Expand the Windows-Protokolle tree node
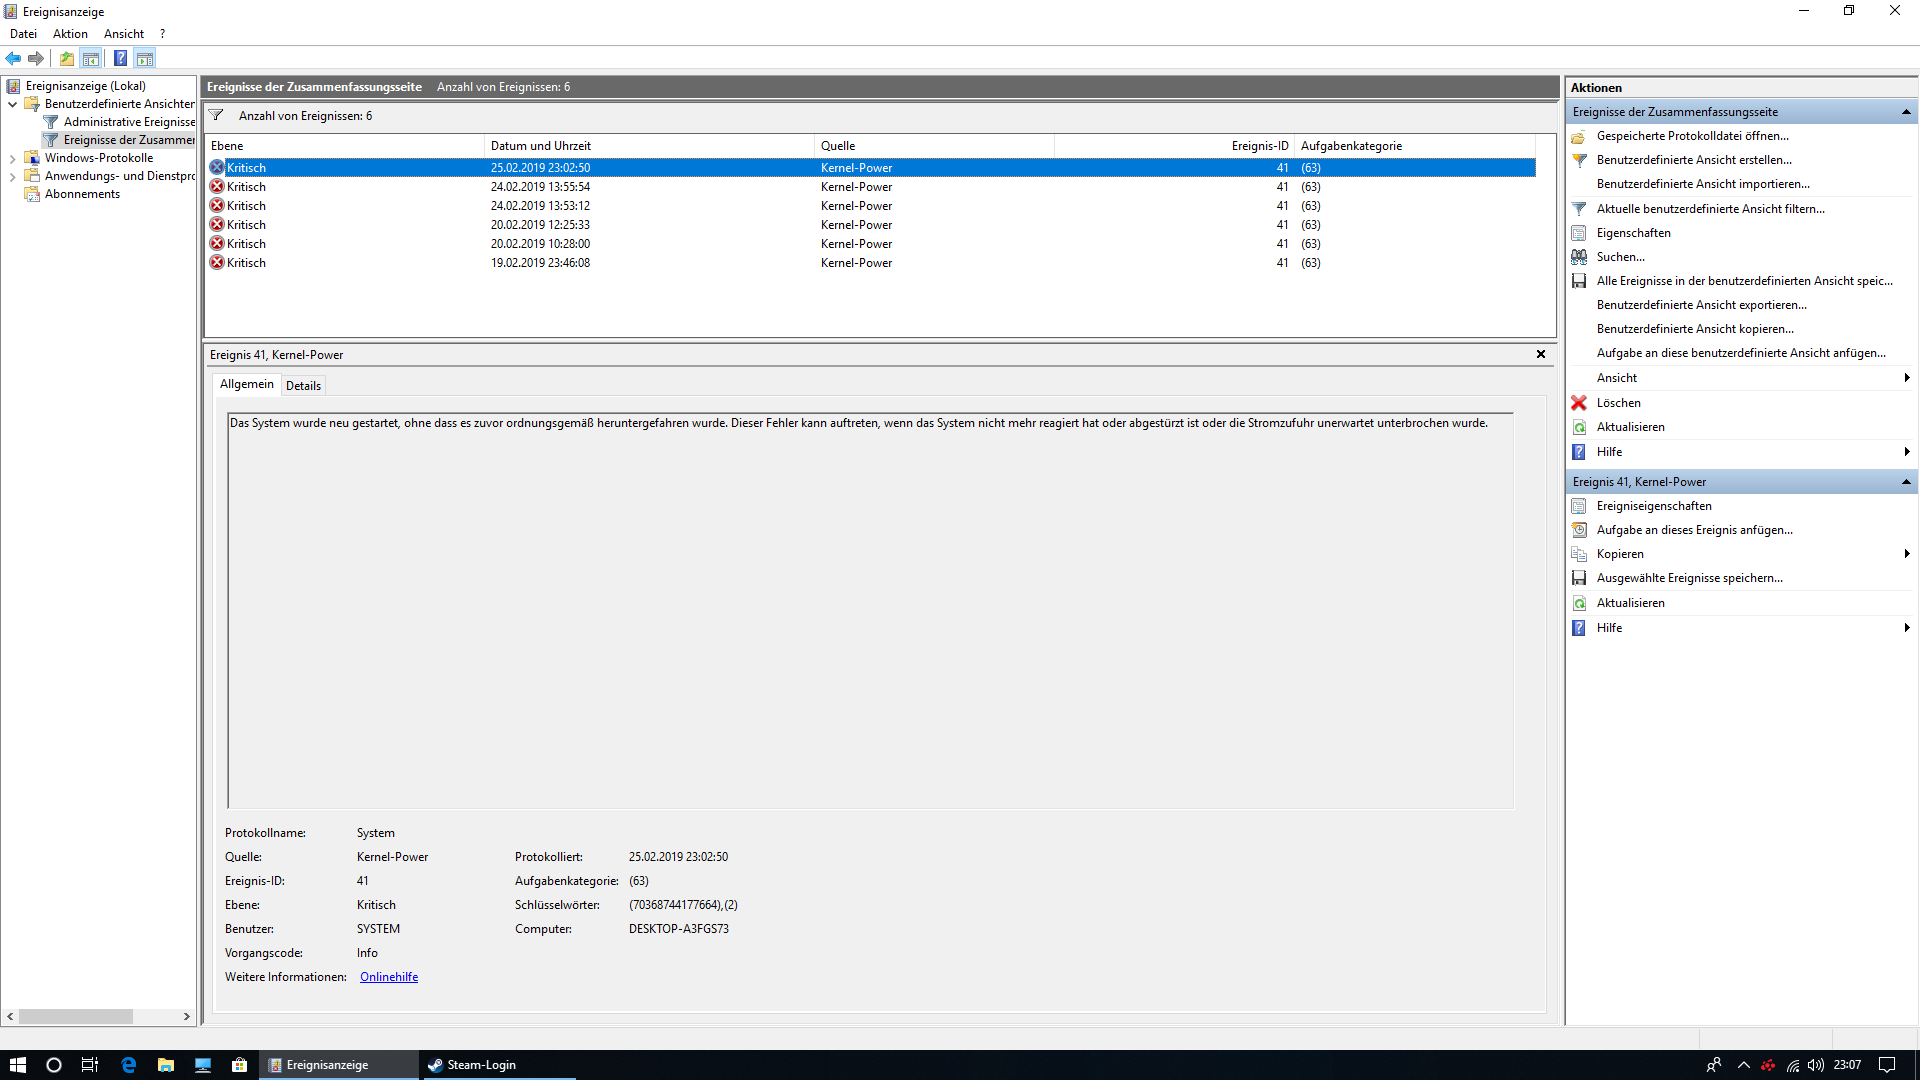 tap(12, 158)
